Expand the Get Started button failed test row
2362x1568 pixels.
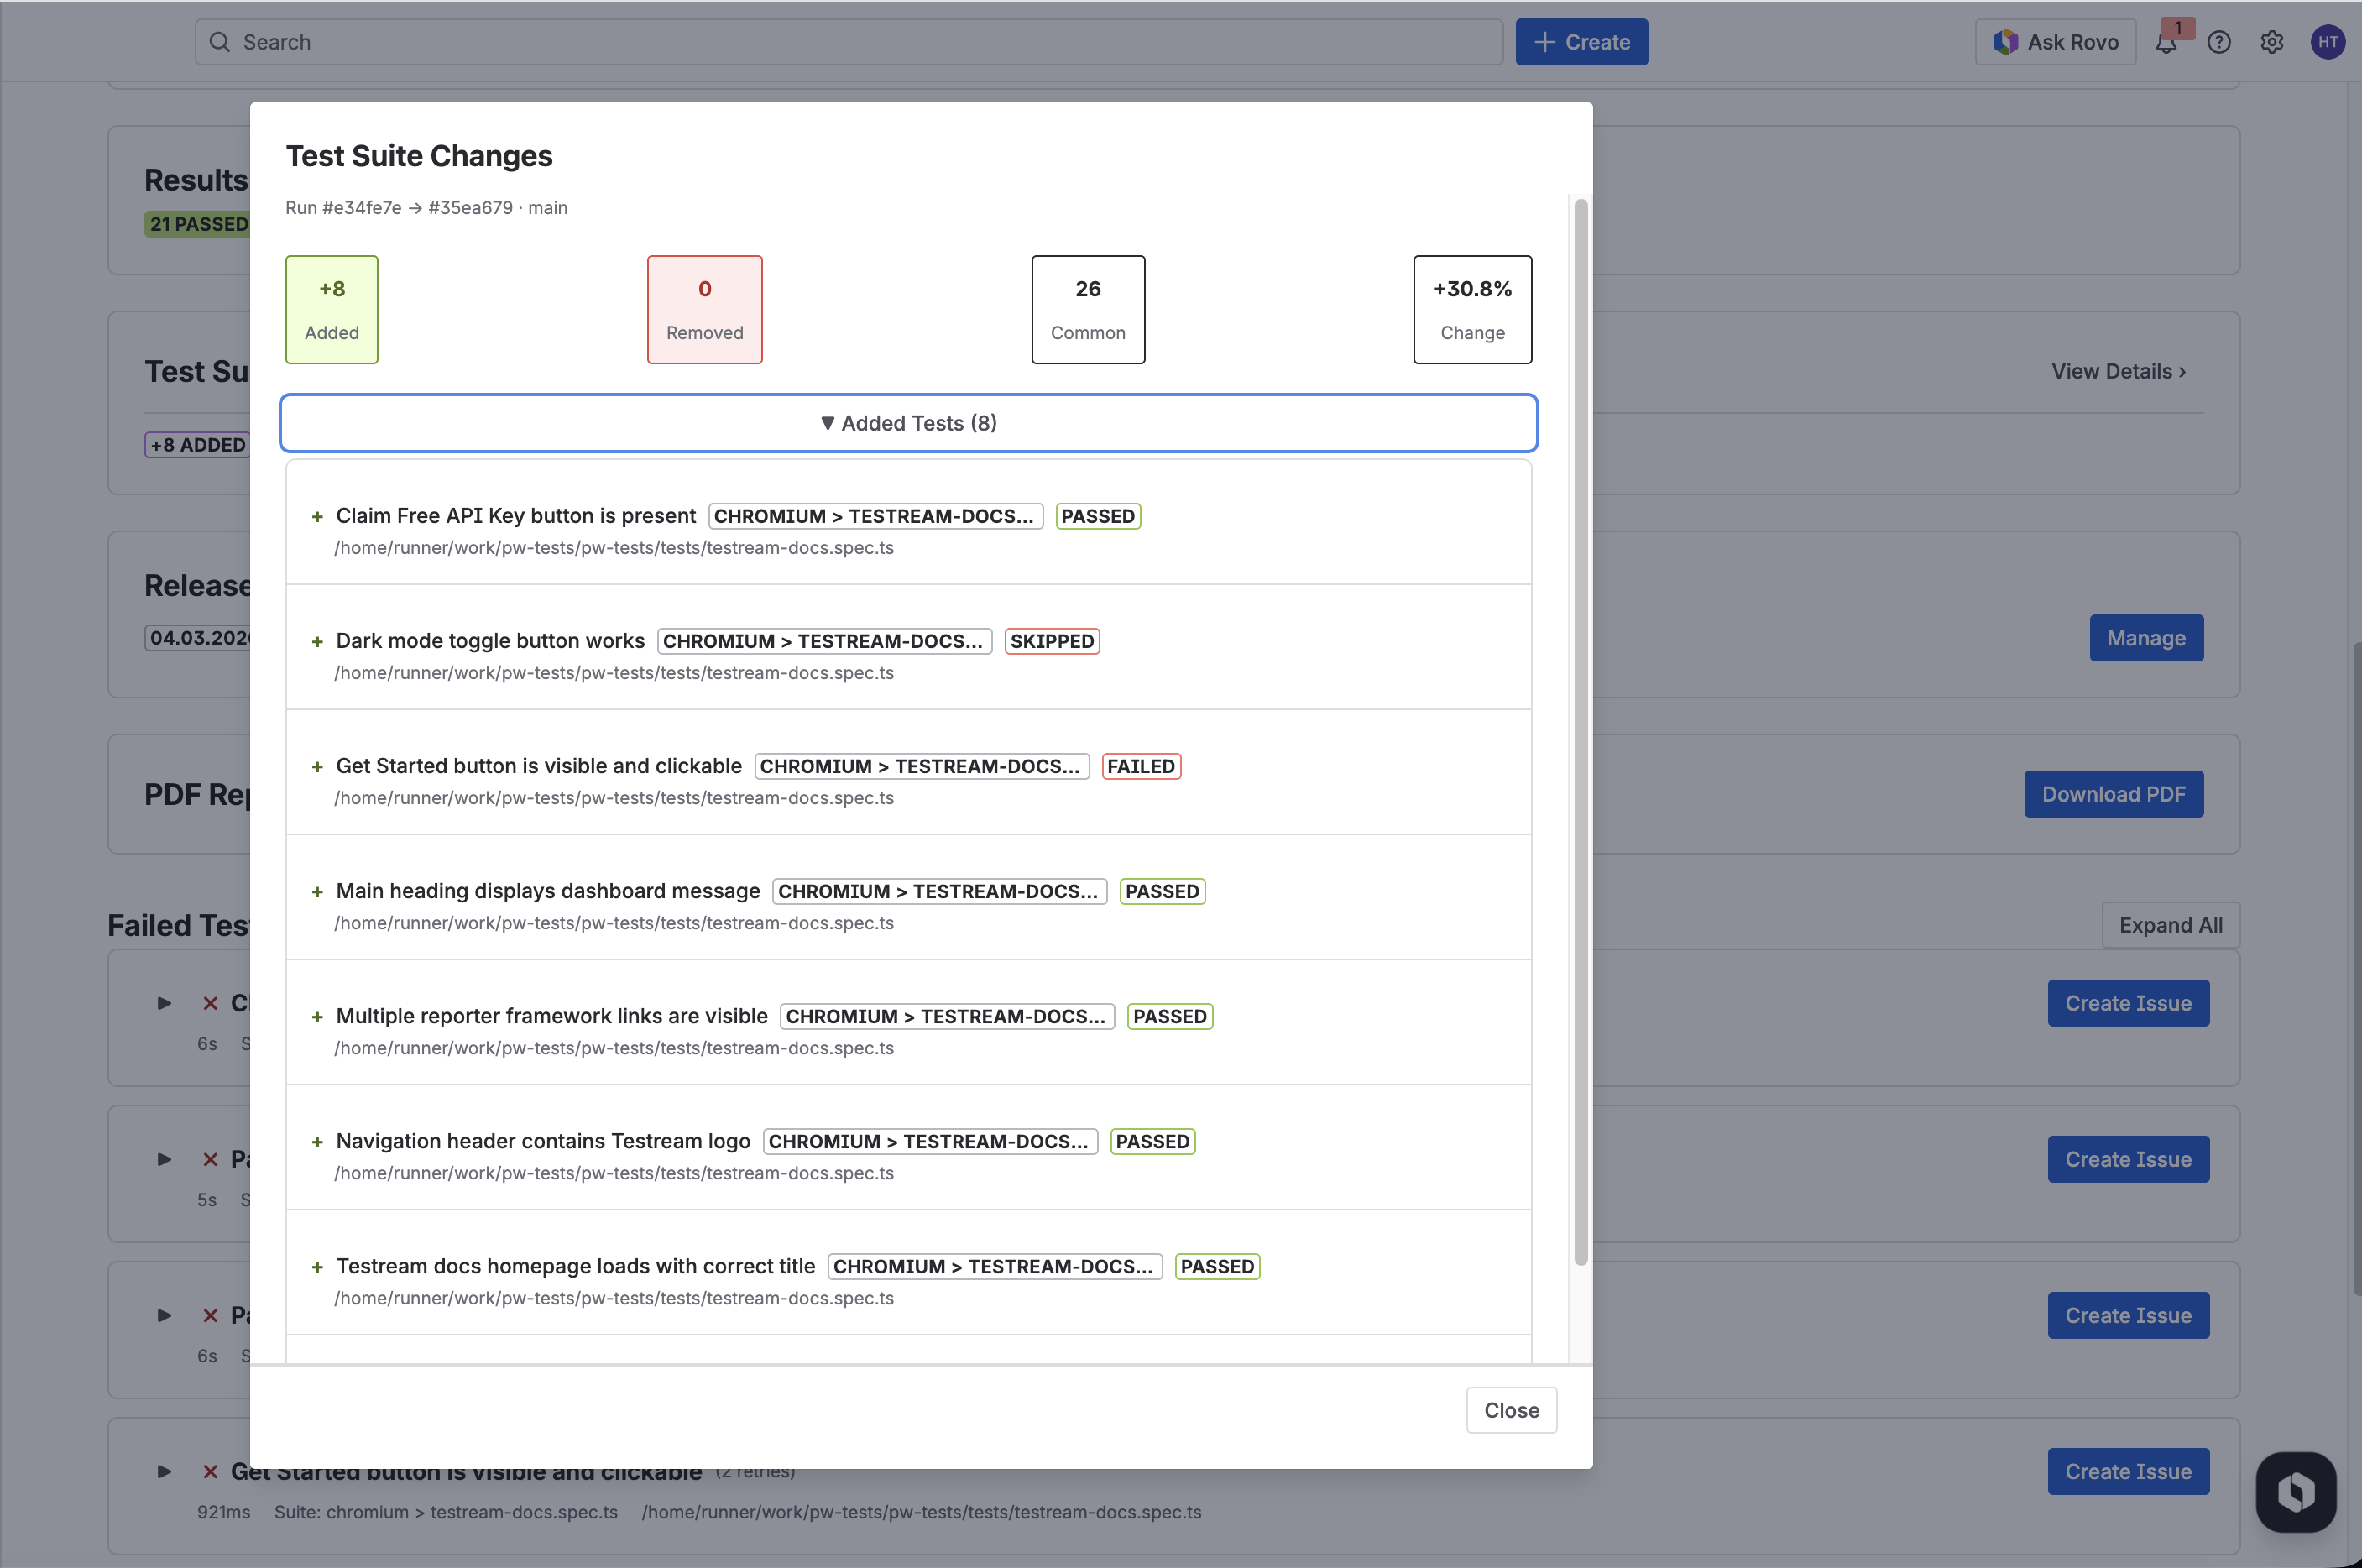(164, 1472)
